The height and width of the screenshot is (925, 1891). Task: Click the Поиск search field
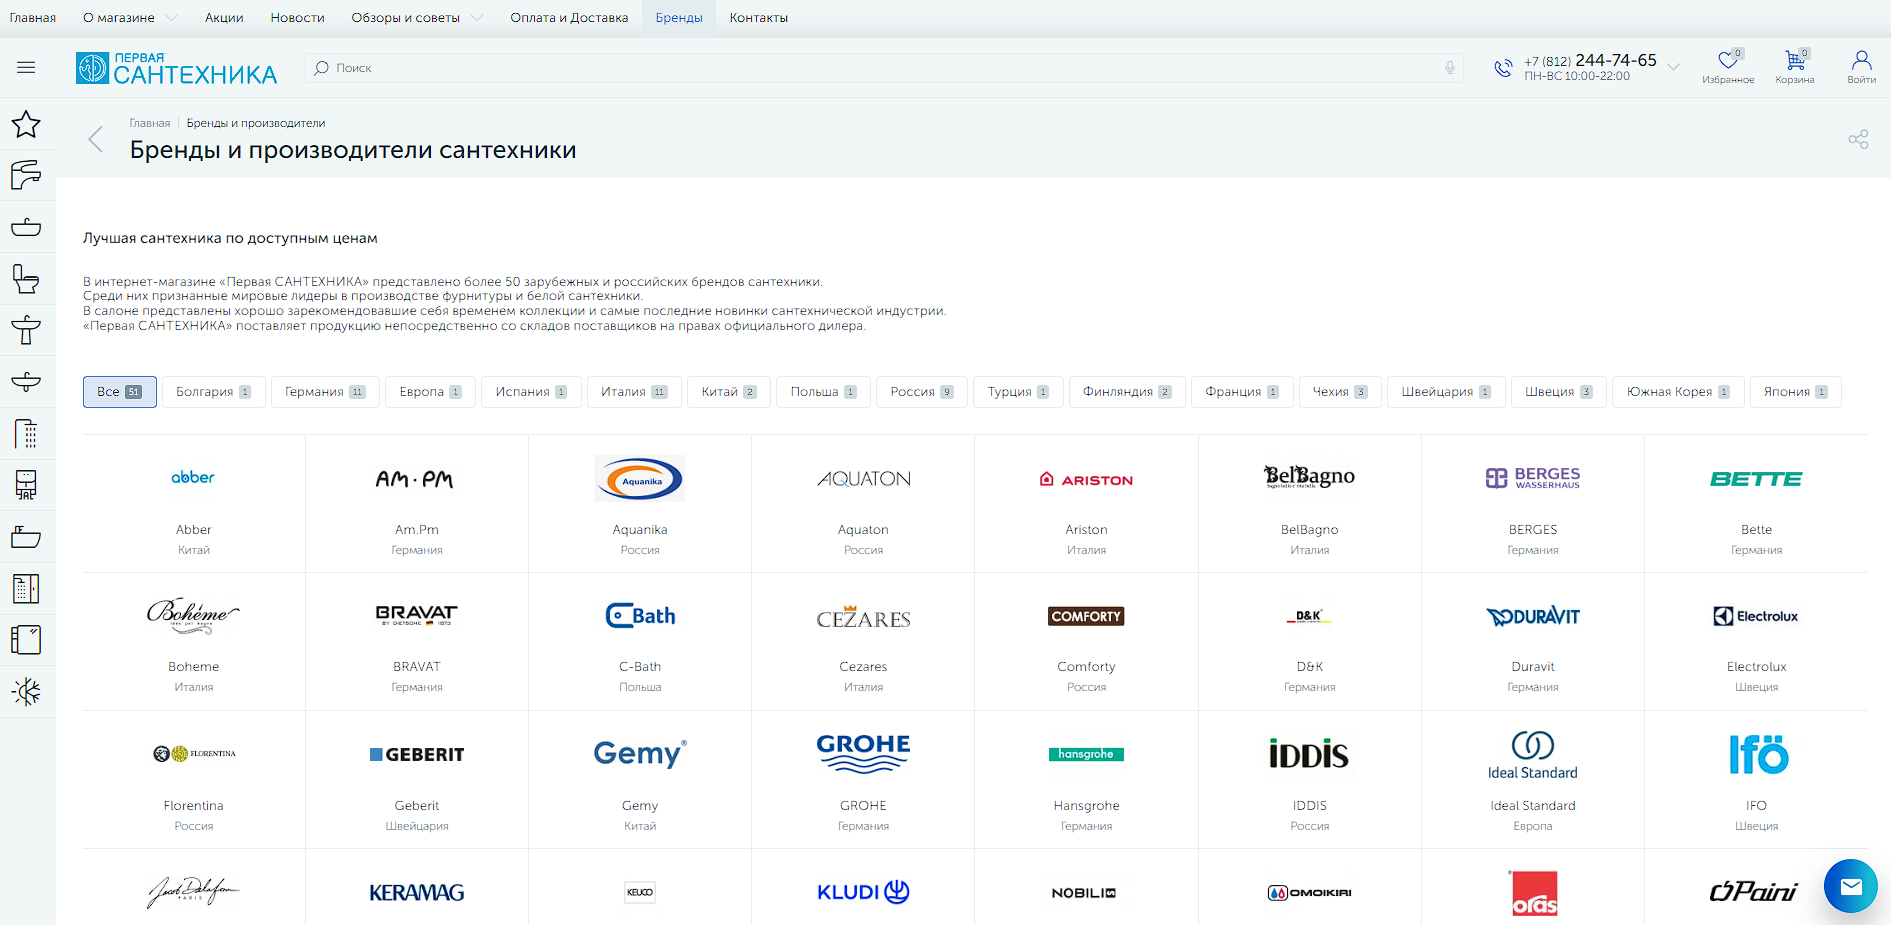tap(884, 68)
